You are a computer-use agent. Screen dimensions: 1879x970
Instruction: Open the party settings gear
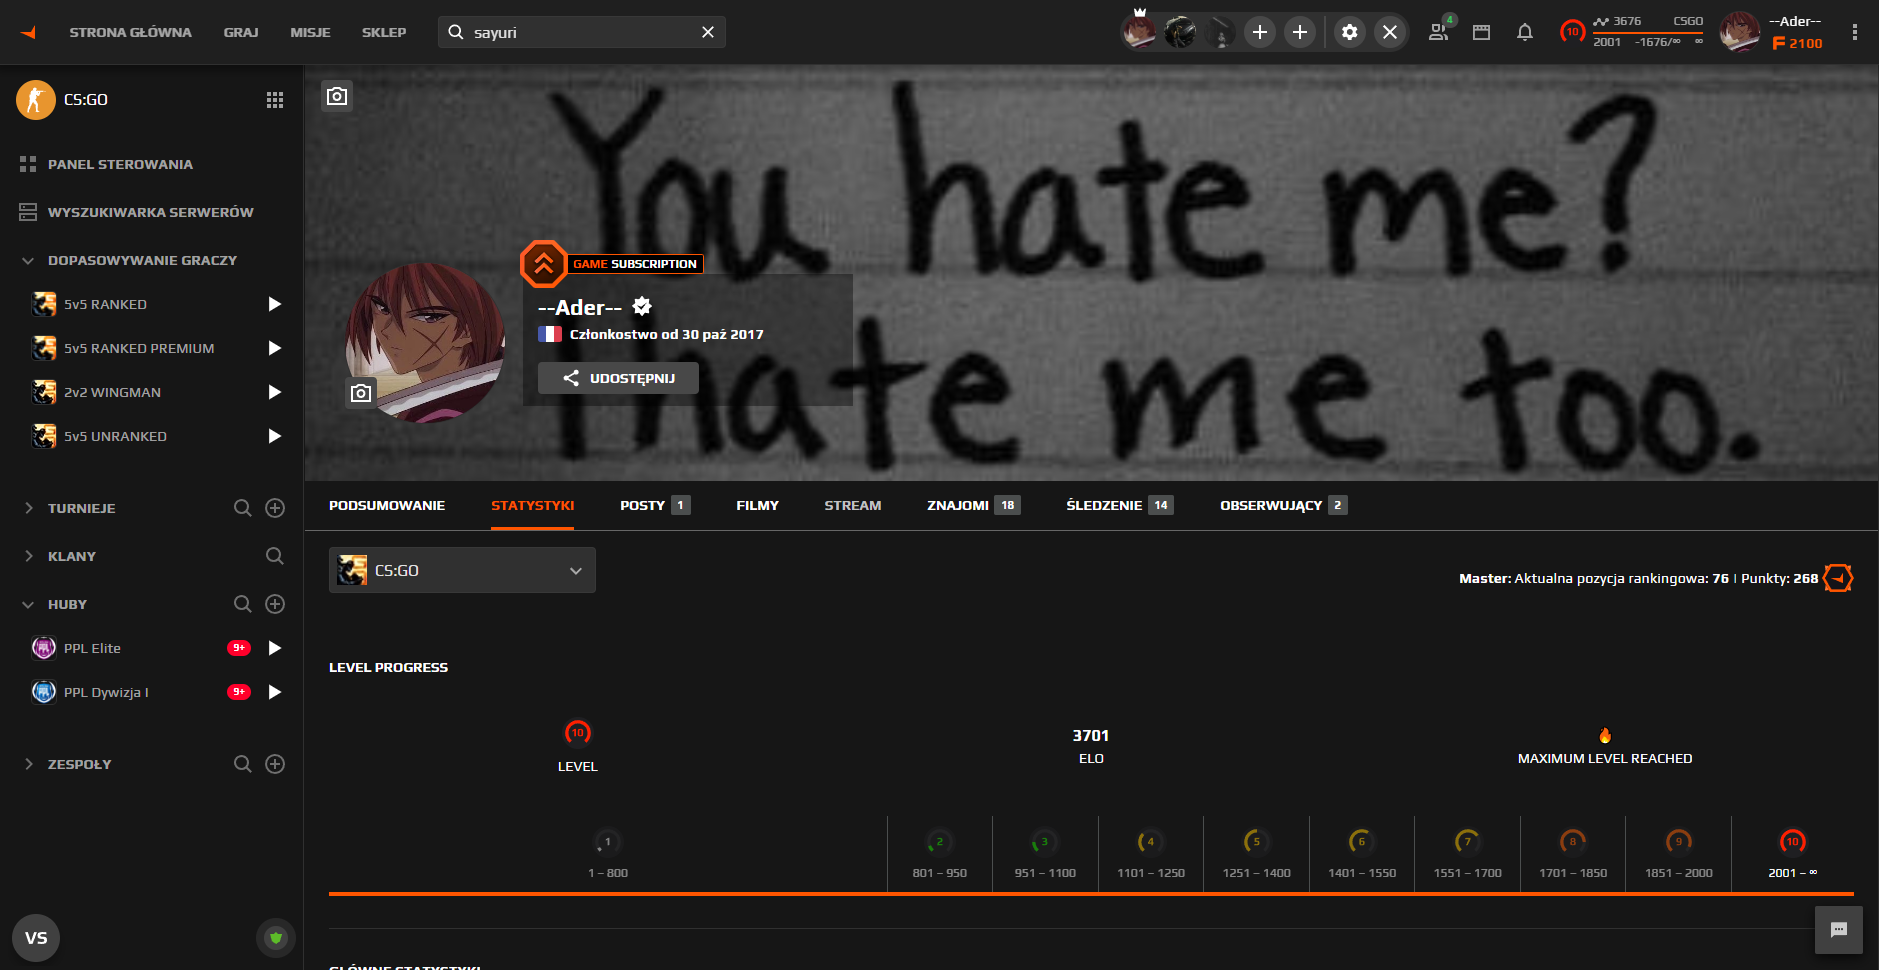(x=1350, y=32)
